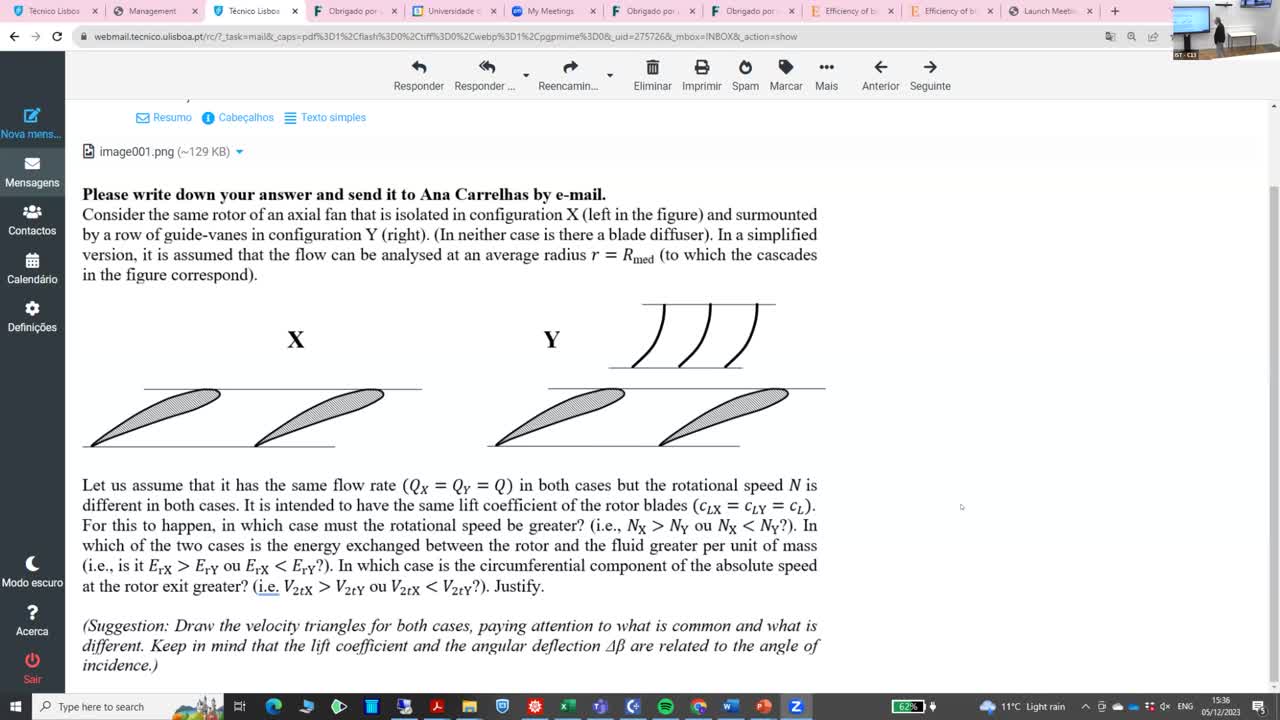This screenshot has height=720, width=1280.
Task: Open the Mais more-actions menu
Action: [826, 68]
